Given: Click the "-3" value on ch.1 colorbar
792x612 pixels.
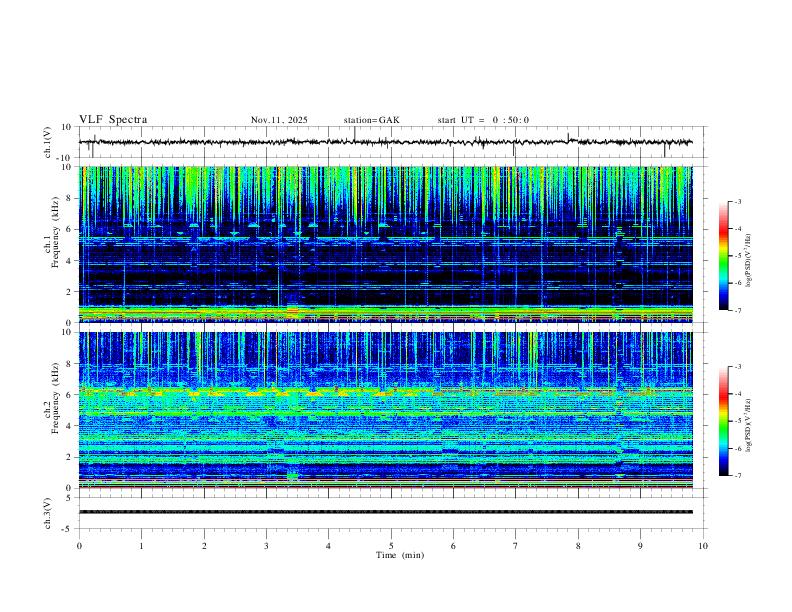Looking at the screenshot, I should click(737, 201).
